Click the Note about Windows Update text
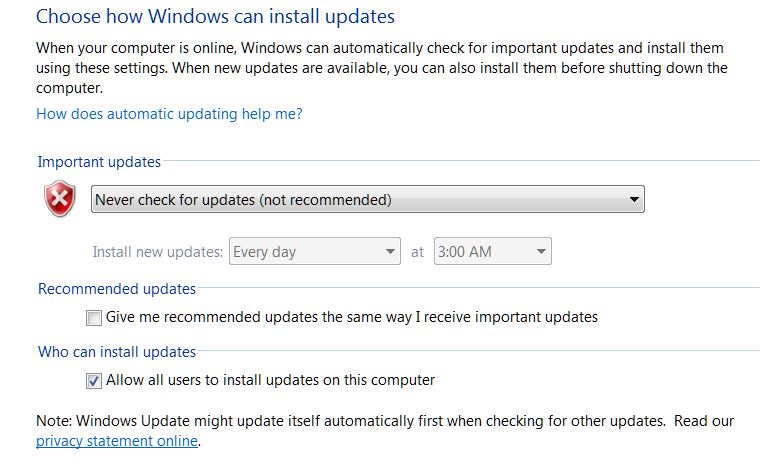Viewport: 774px width, 473px height. tap(350, 421)
